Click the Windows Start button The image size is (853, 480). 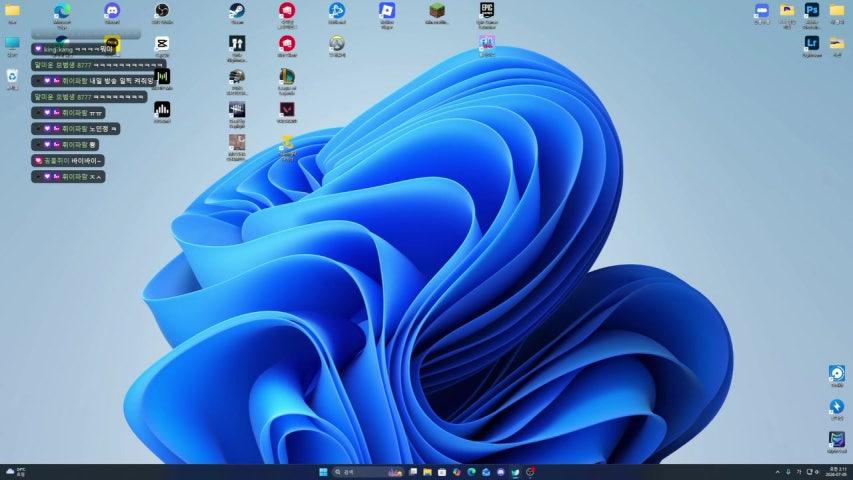coord(323,472)
